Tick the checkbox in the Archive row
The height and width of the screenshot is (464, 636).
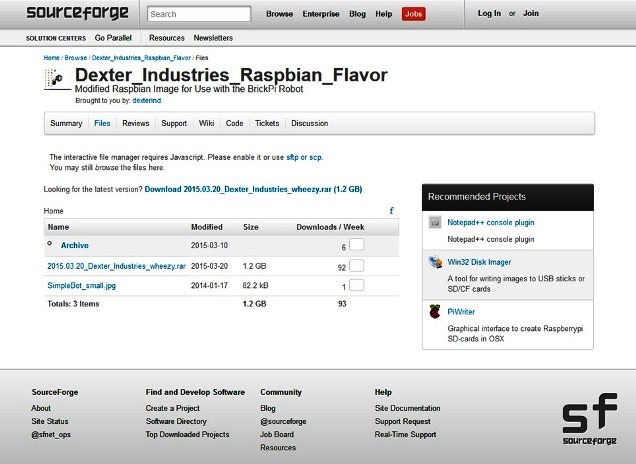[357, 245]
